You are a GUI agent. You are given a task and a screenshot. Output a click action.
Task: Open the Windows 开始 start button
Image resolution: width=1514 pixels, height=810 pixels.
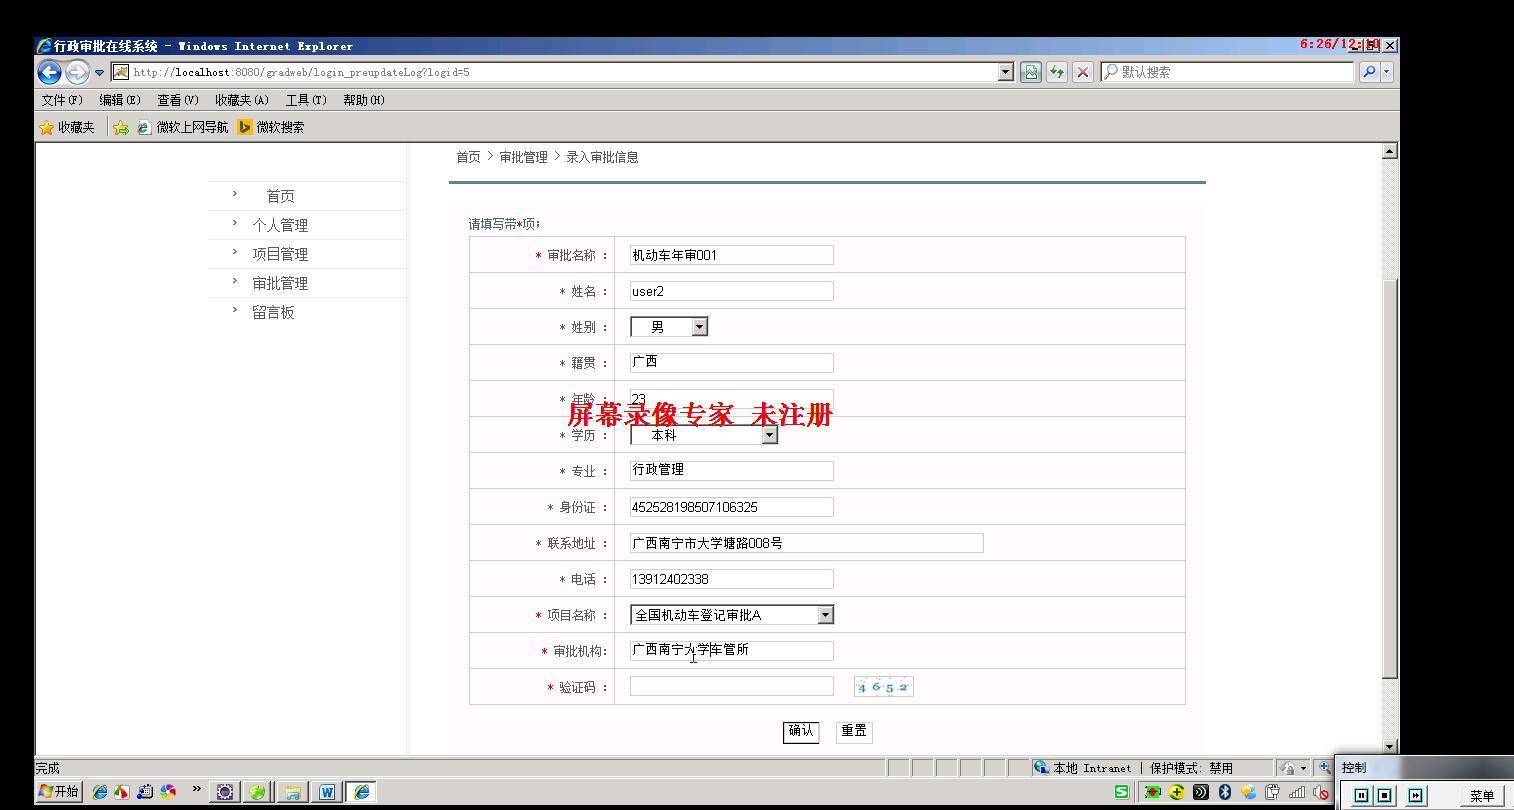59,792
